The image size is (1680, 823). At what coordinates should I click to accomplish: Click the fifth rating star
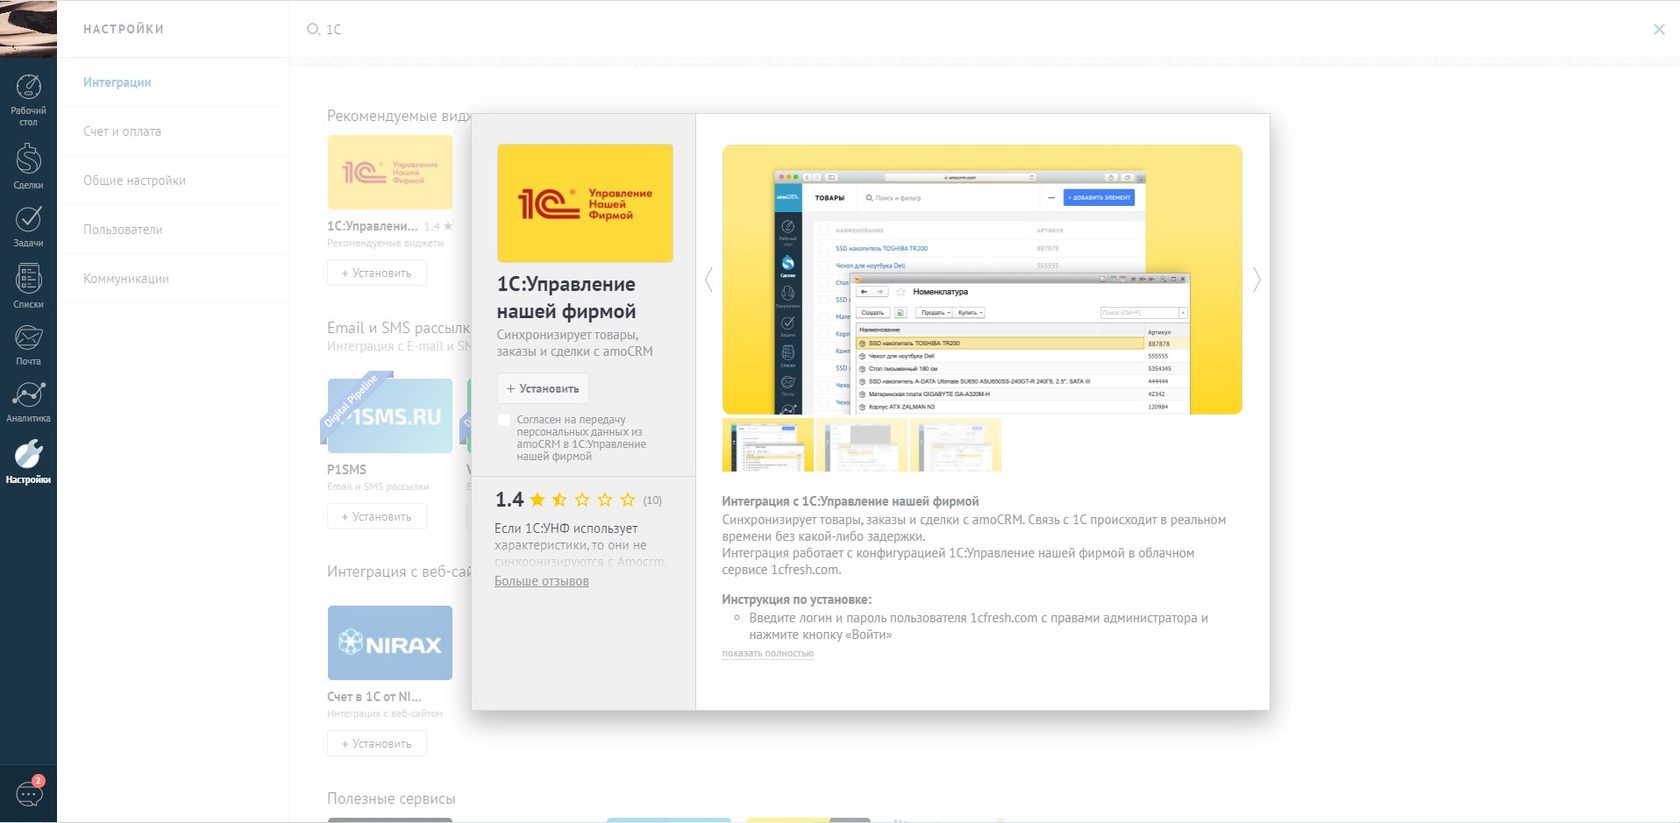(628, 499)
